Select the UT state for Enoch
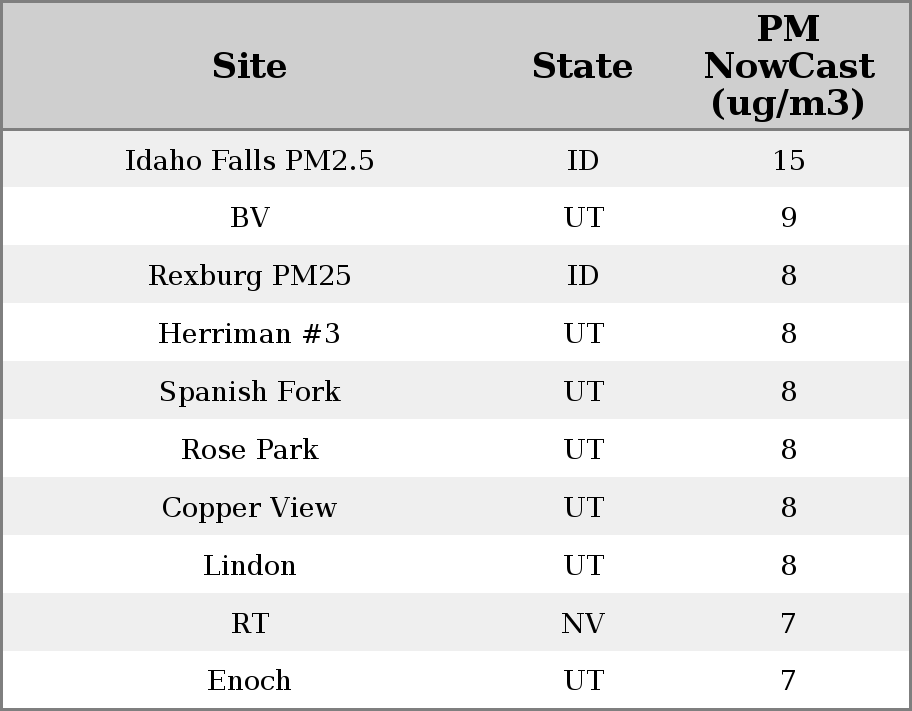912x711 pixels. (583, 681)
